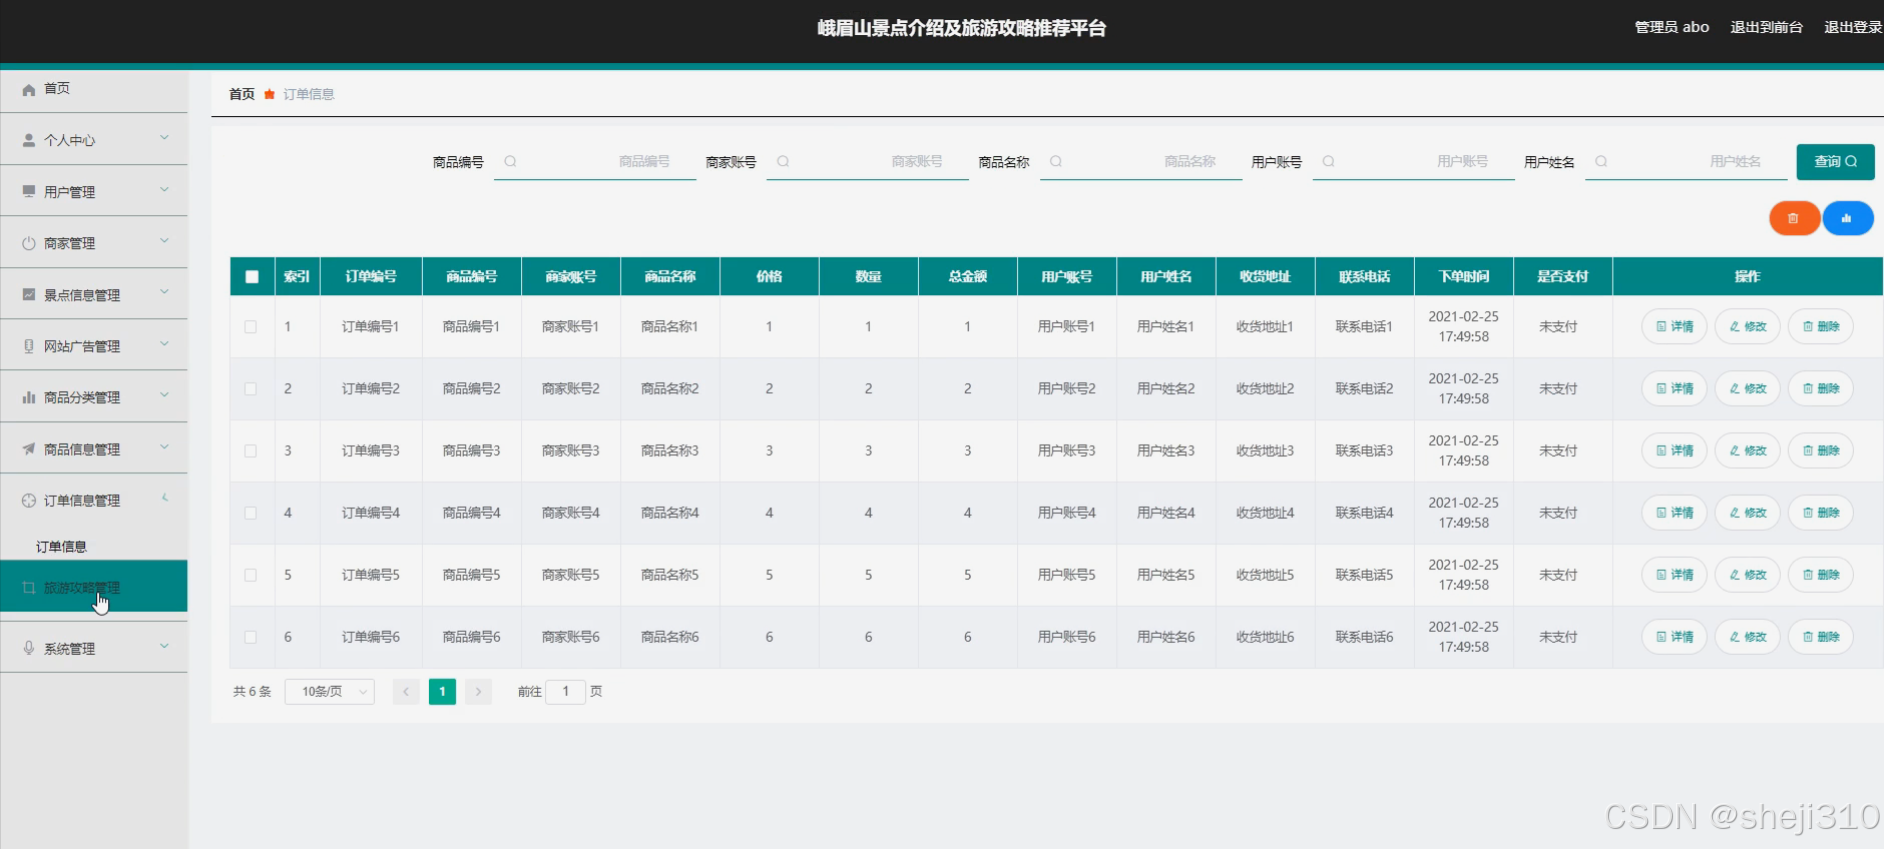Click the power icon beside 商家管理
Screen dimensions: 1884x849
(x=29, y=243)
